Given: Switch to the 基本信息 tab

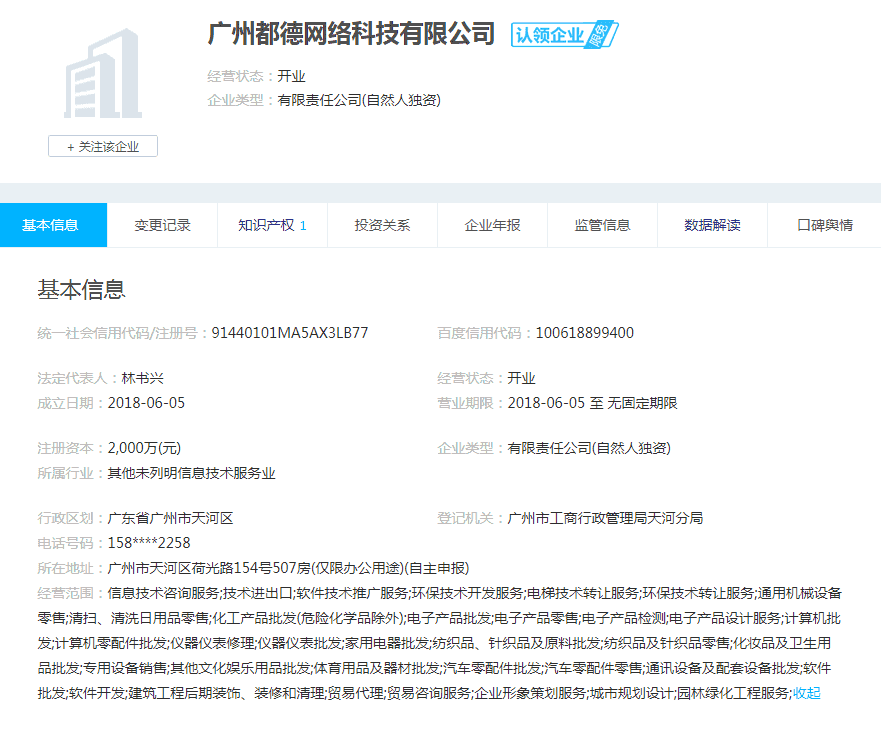Looking at the screenshot, I should pyautogui.click(x=53, y=225).
